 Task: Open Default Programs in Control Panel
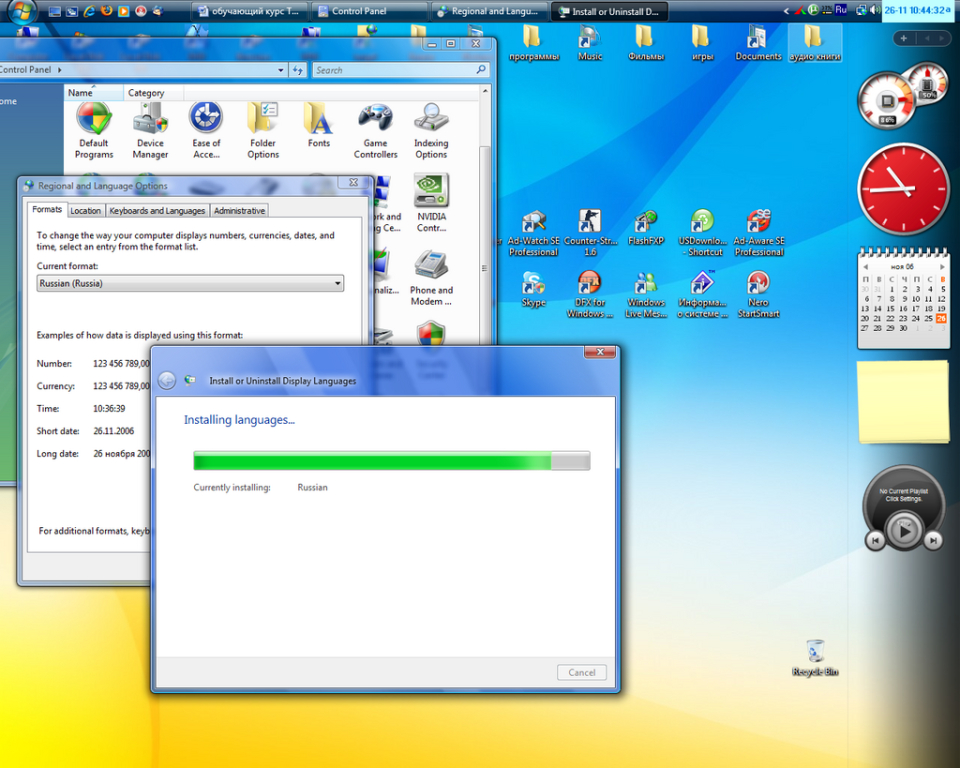click(x=94, y=131)
